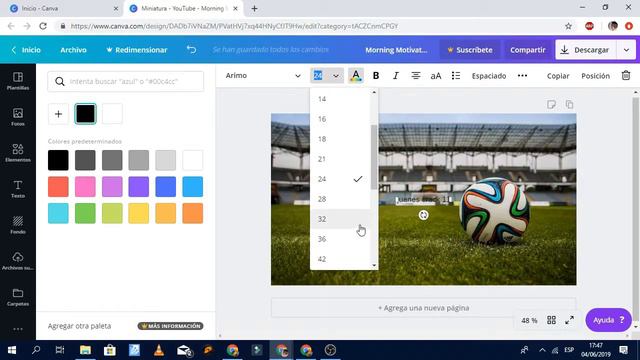Select font size 18
Screen dimensions: 640x360
[x=340, y=139]
